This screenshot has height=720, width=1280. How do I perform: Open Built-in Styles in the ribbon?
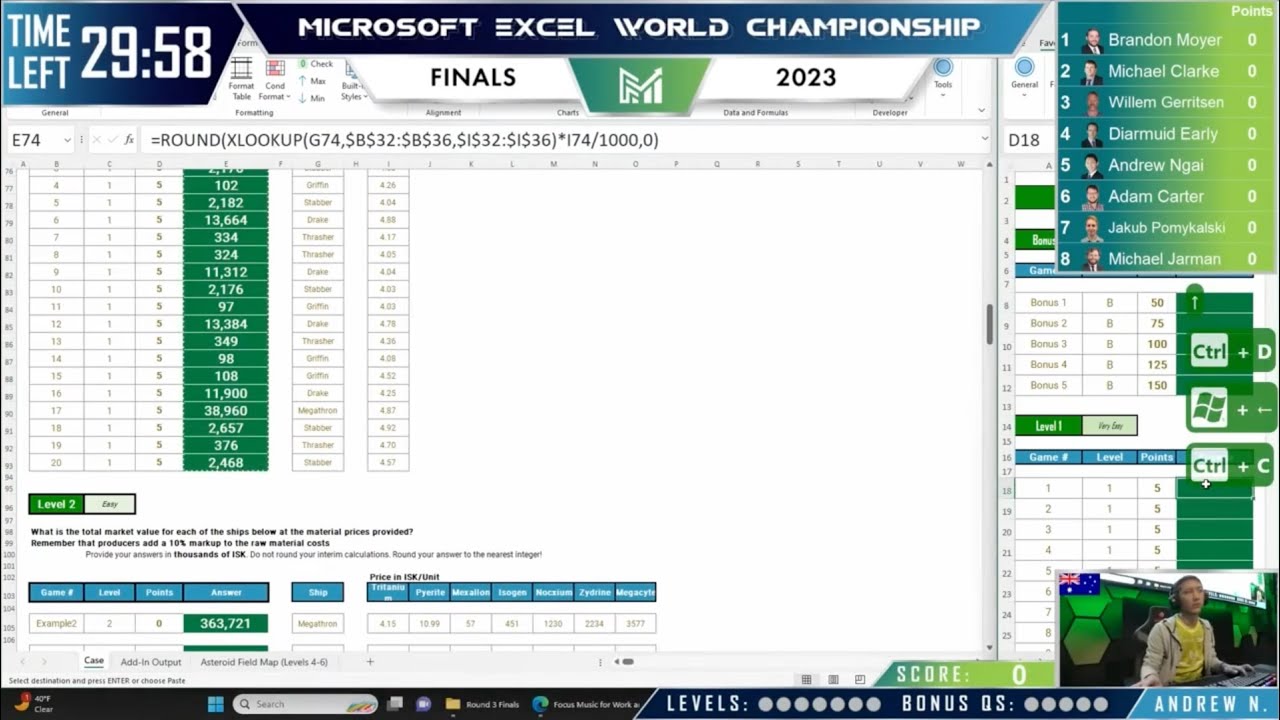352,80
